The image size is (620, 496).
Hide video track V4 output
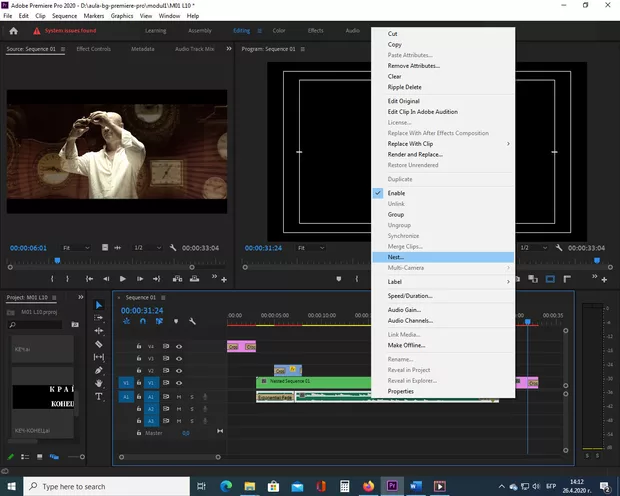pyautogui.click(x=179, y=346)
